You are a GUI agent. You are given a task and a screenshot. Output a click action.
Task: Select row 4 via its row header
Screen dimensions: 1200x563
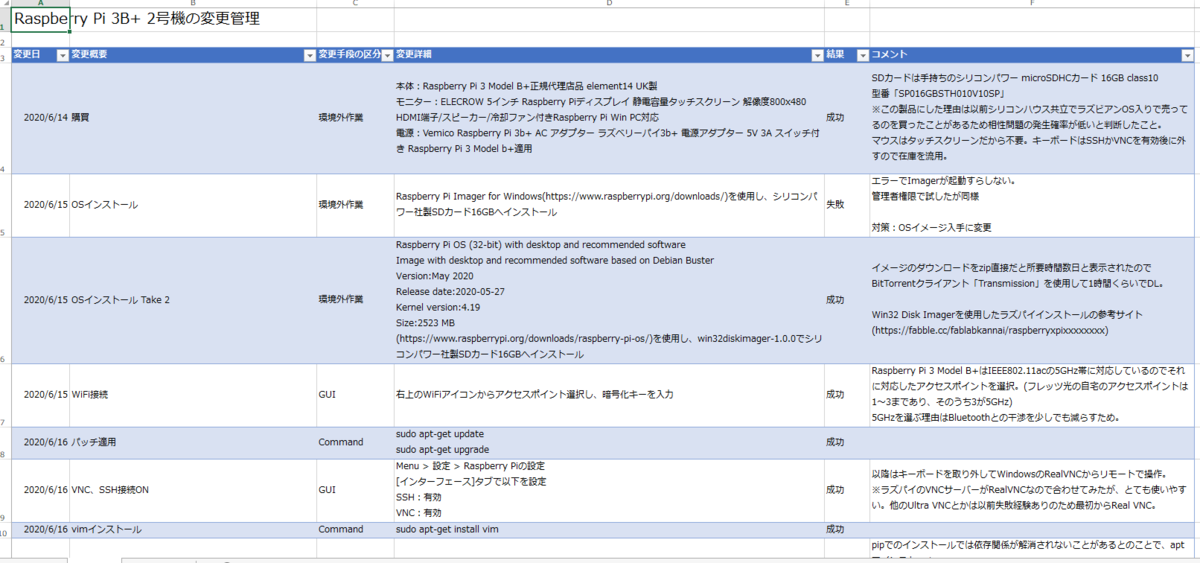coord(5,118)
